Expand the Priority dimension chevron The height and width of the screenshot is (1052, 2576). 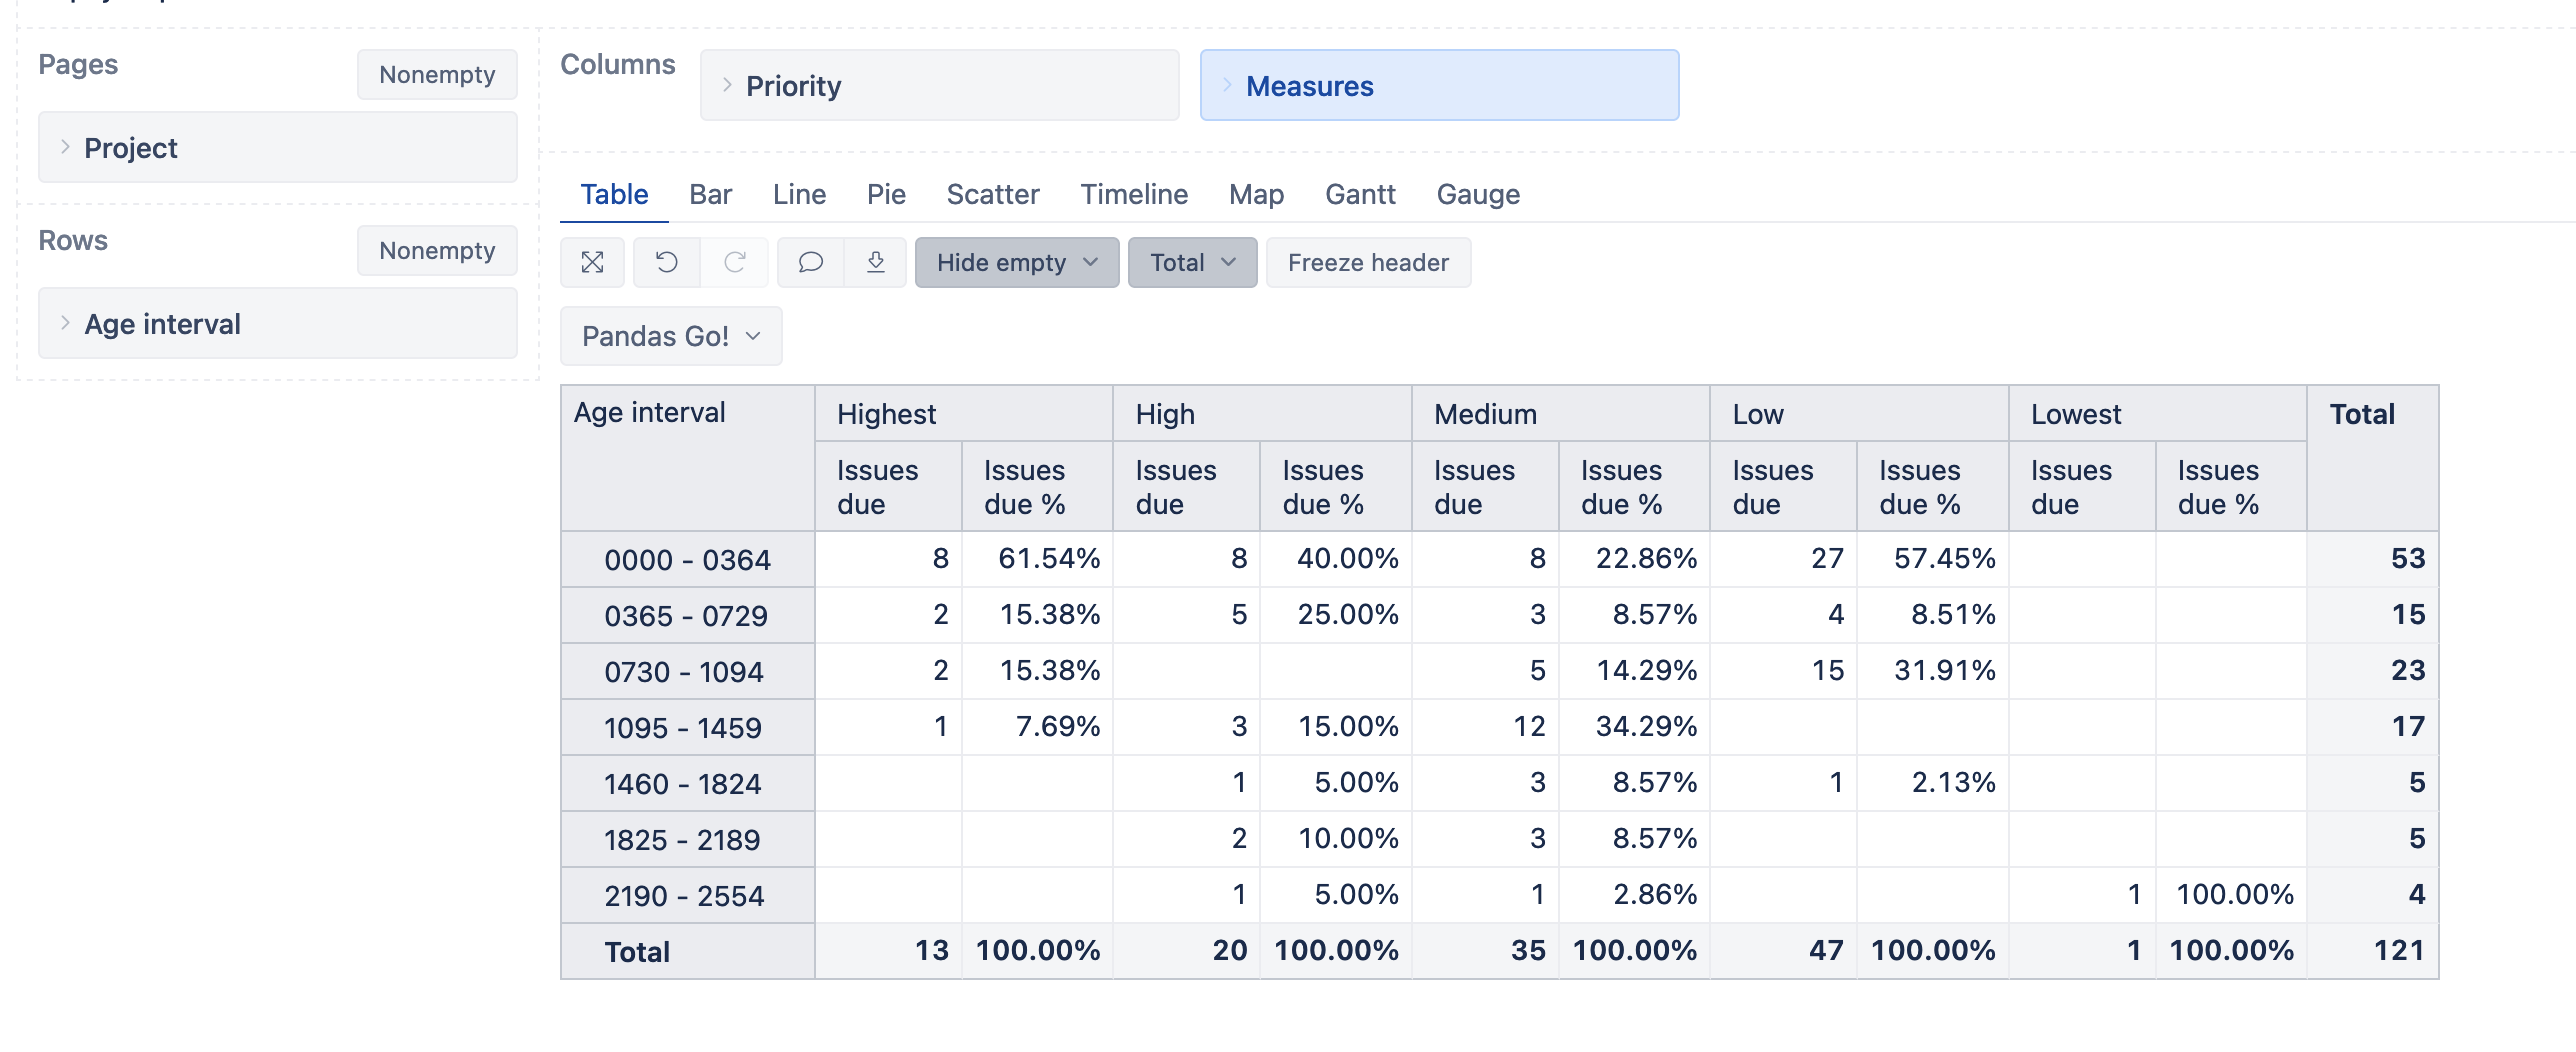[727, 85]
